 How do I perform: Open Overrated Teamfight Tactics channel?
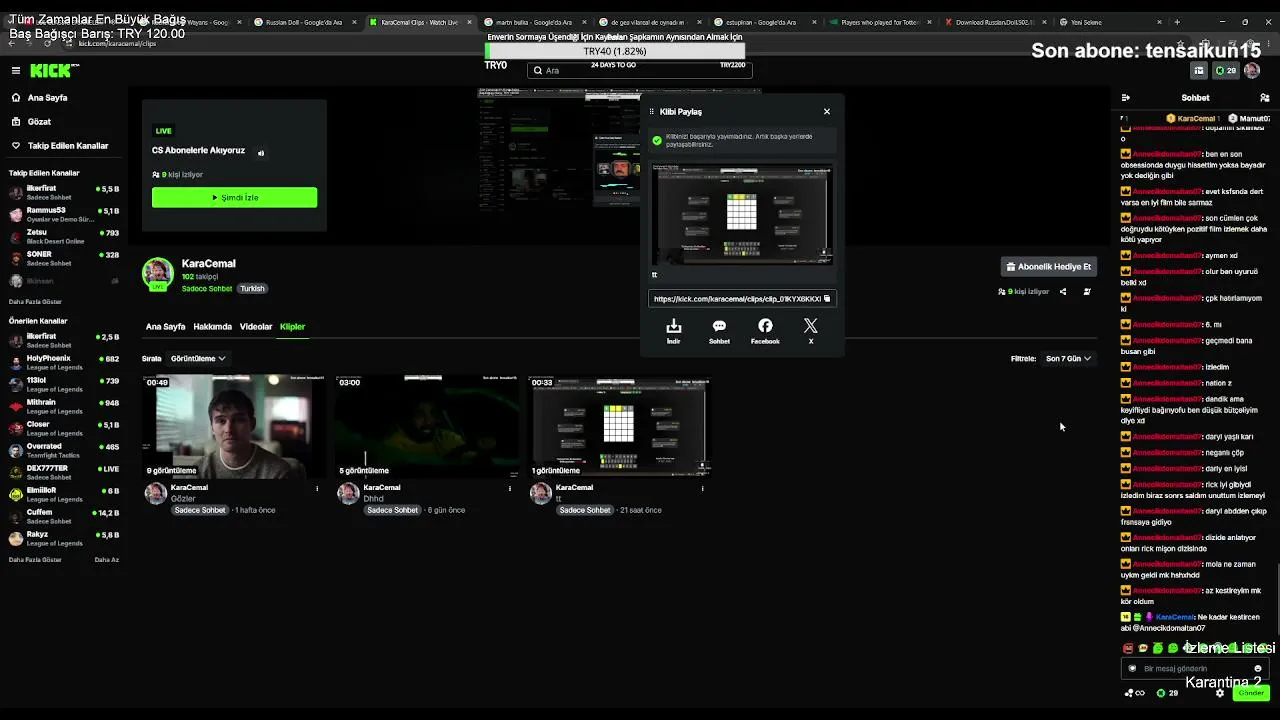coord(62,450)
